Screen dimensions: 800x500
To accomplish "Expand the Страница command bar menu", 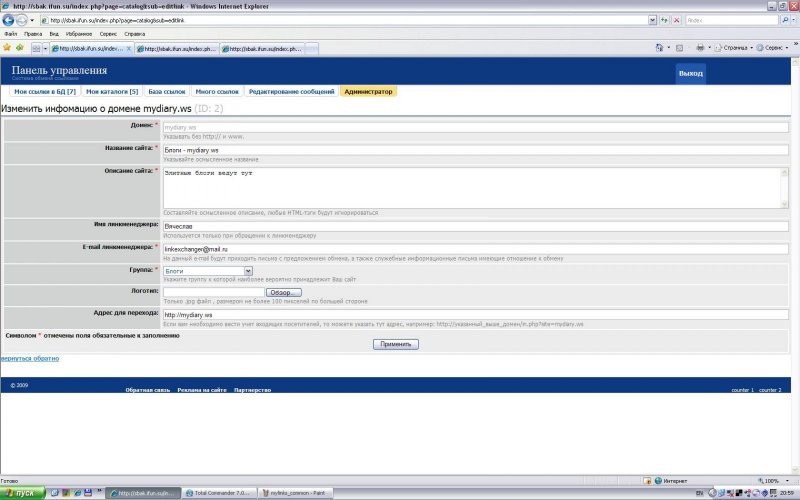I will pyautogui.click(x=737, y=47).
